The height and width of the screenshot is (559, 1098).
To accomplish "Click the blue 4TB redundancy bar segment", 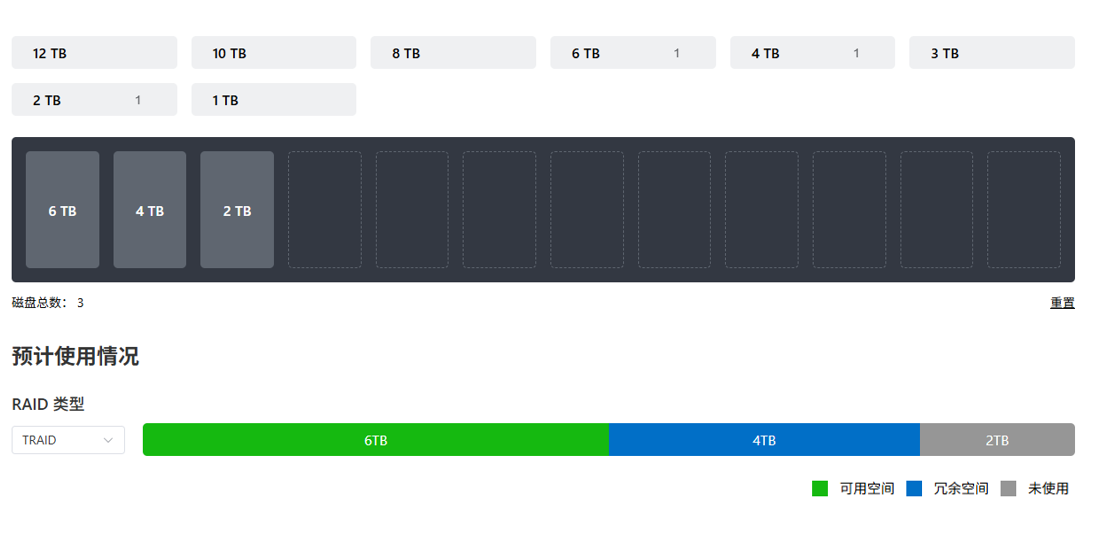I will [x=764, y=440].
